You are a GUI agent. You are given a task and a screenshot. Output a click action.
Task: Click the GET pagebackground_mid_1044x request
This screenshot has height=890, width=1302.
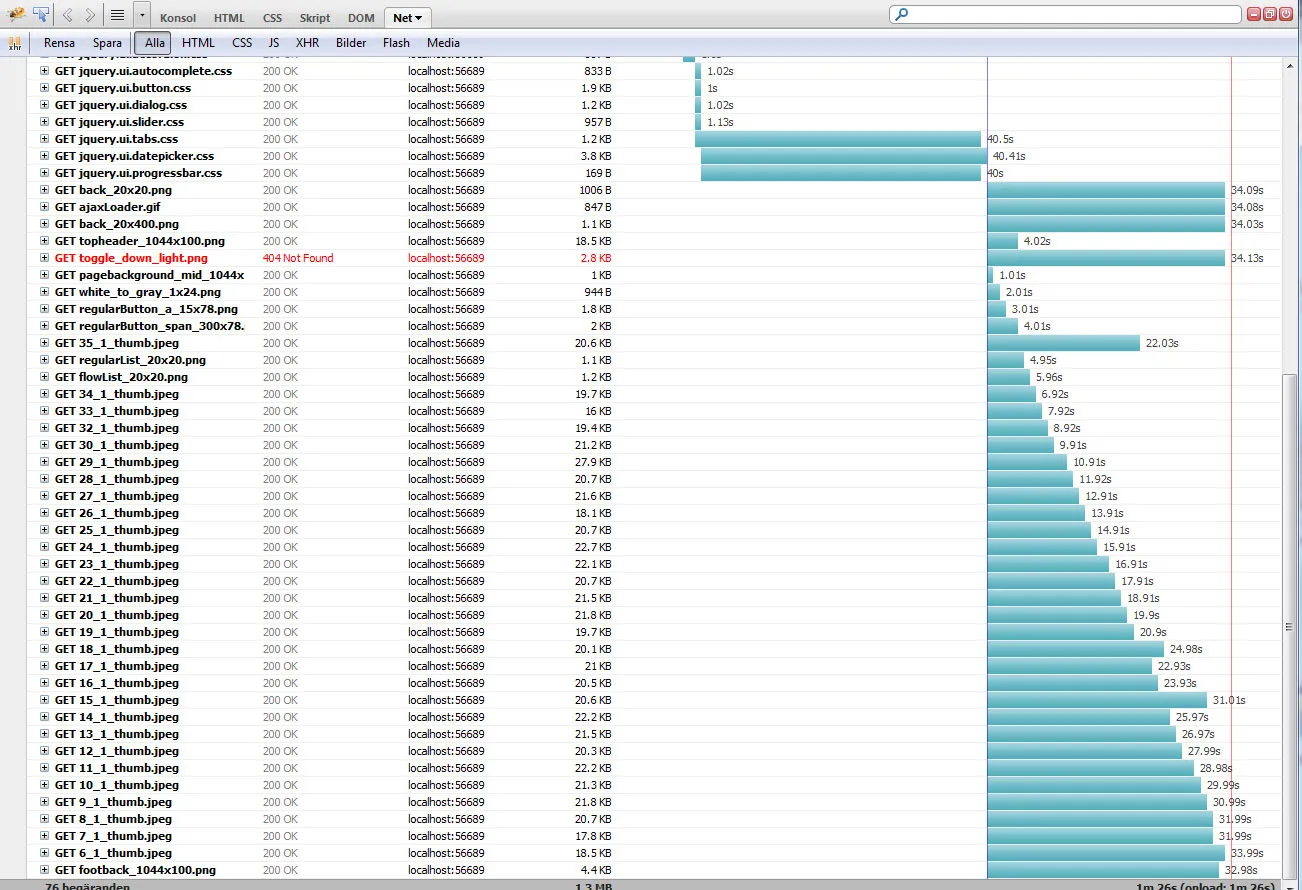coord(149,275)
